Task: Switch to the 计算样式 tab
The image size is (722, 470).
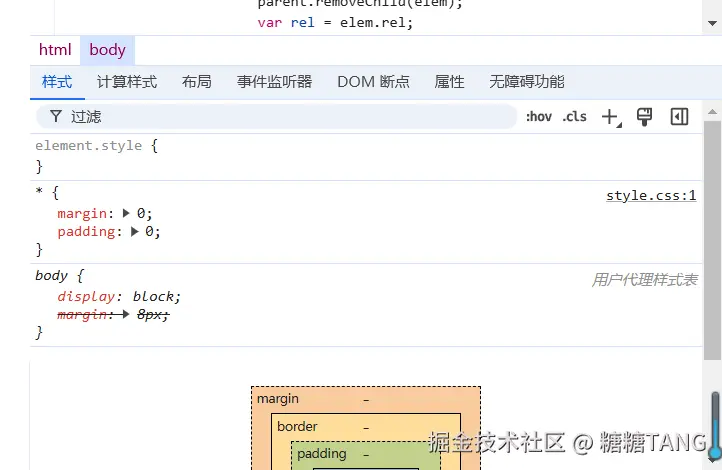Action: 127,82
